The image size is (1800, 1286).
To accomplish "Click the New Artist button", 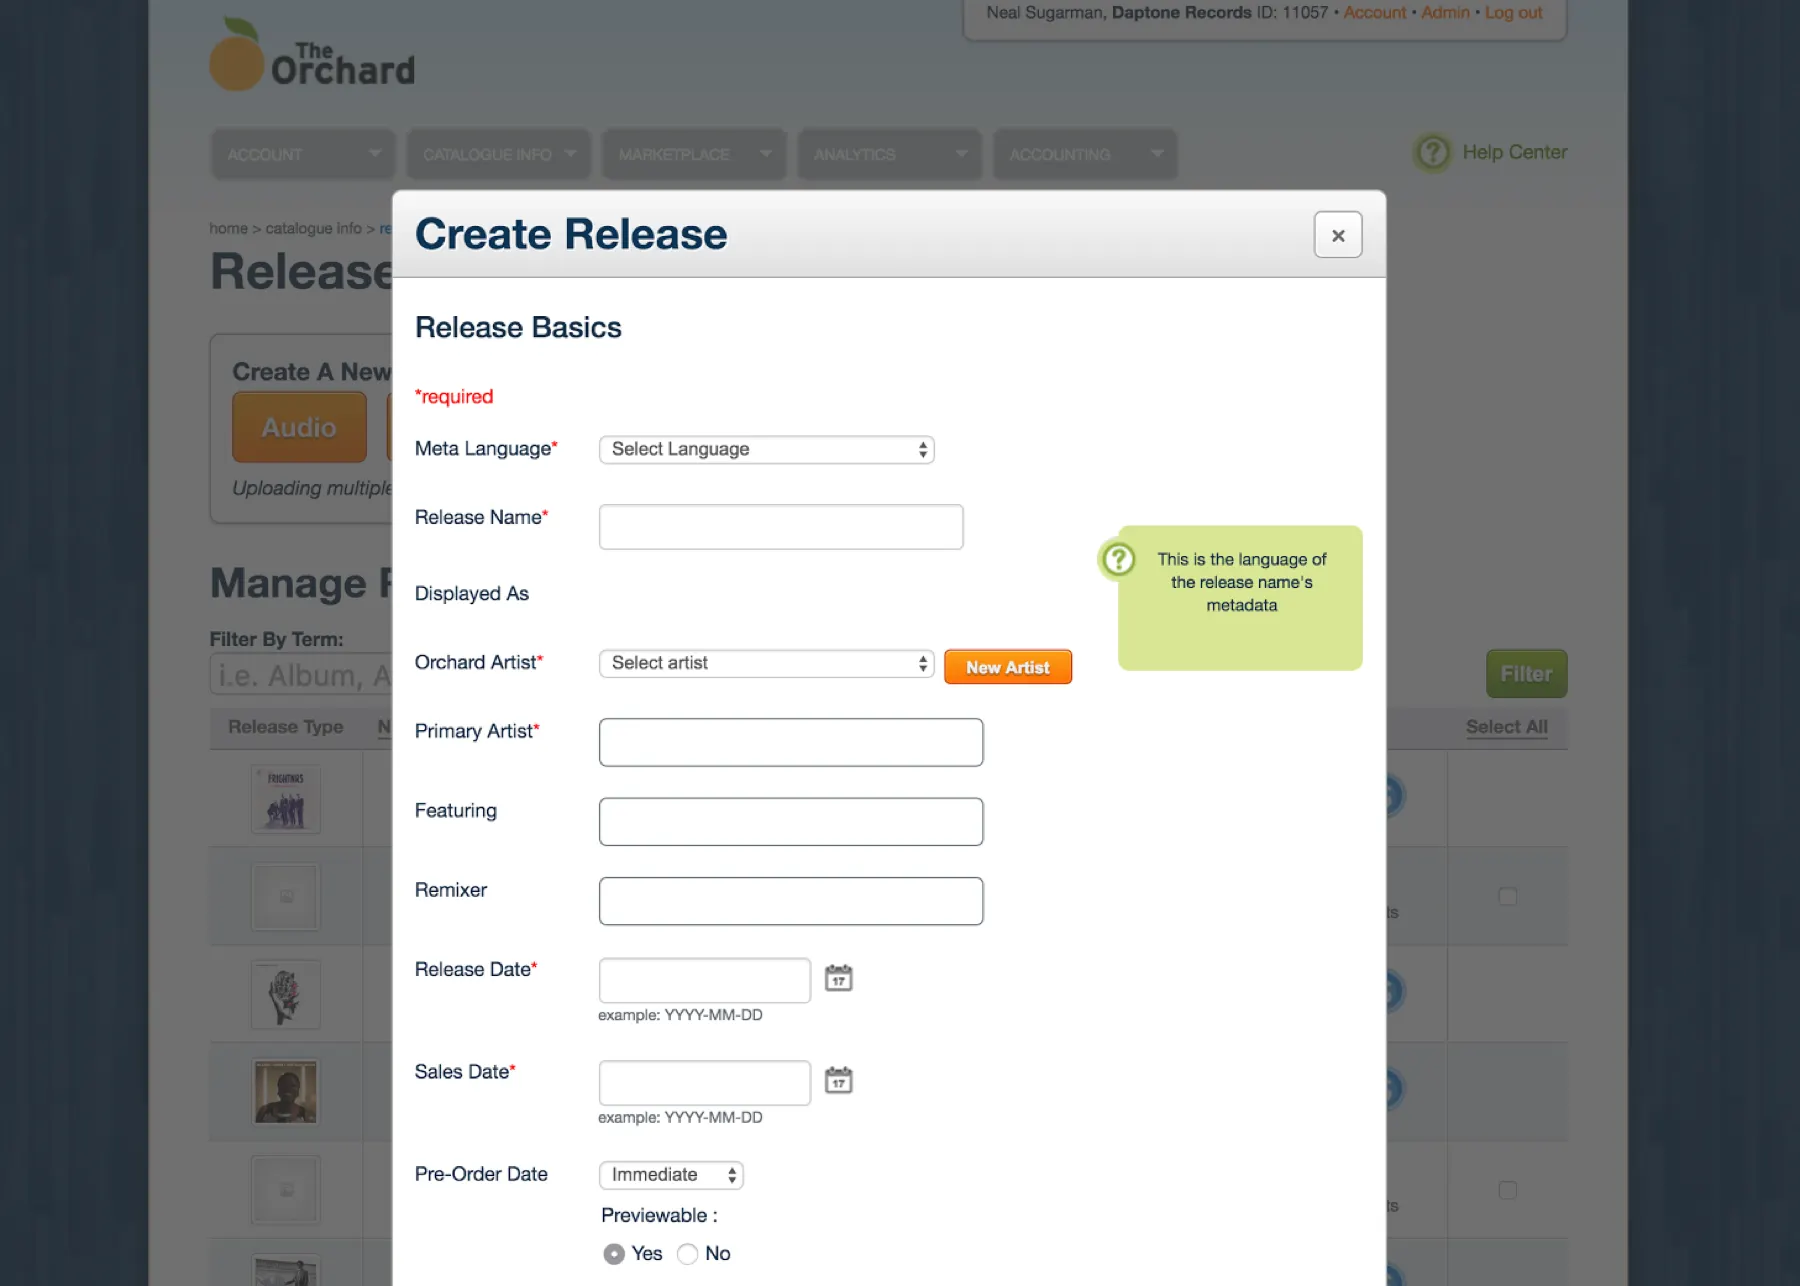I will (x=1008, y=667).
